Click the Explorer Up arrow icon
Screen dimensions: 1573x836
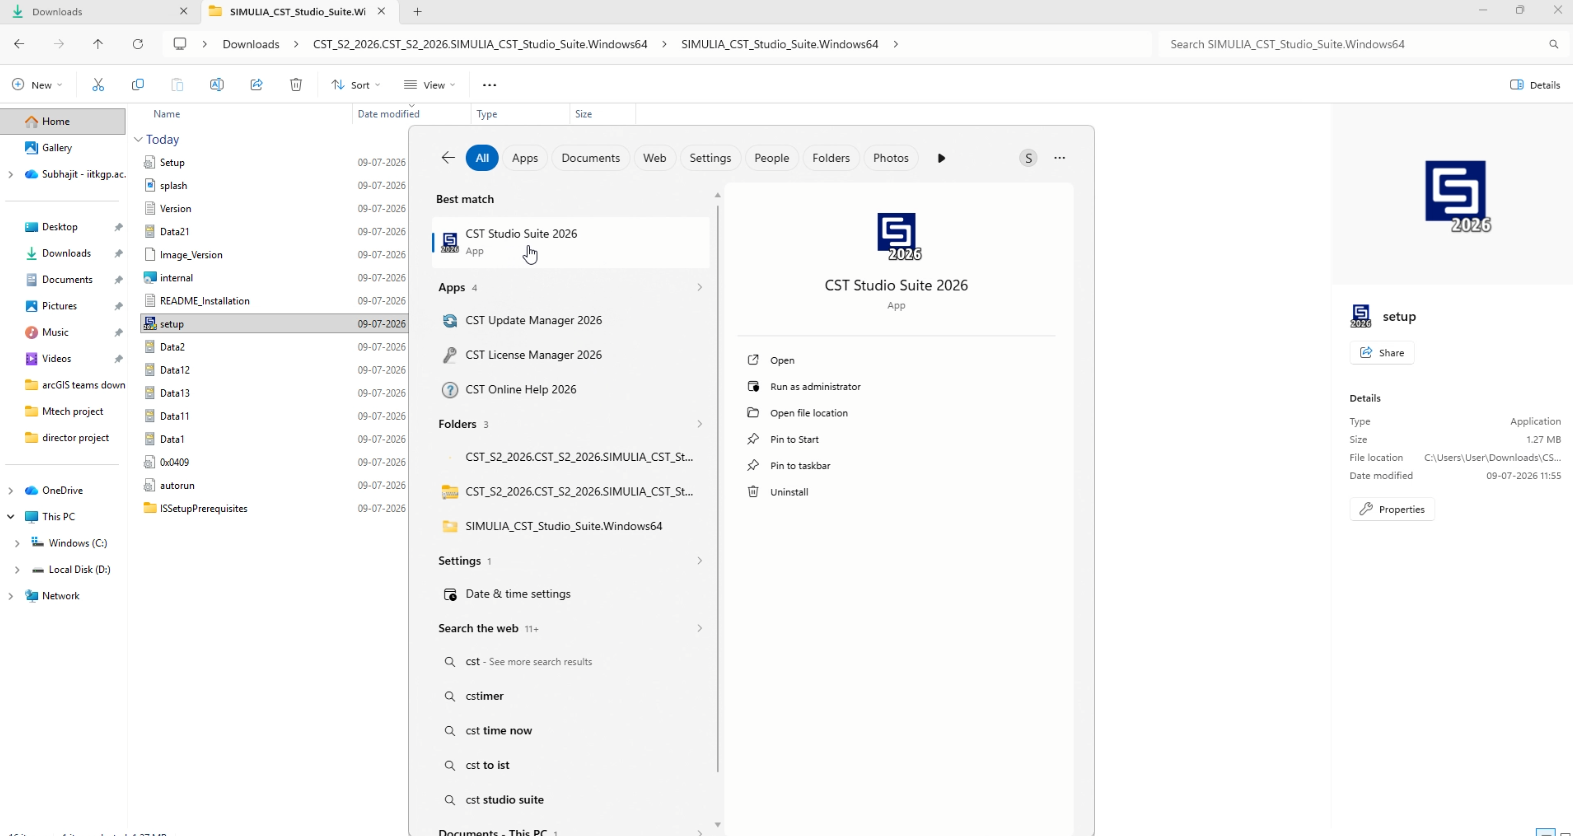point(98,44)
